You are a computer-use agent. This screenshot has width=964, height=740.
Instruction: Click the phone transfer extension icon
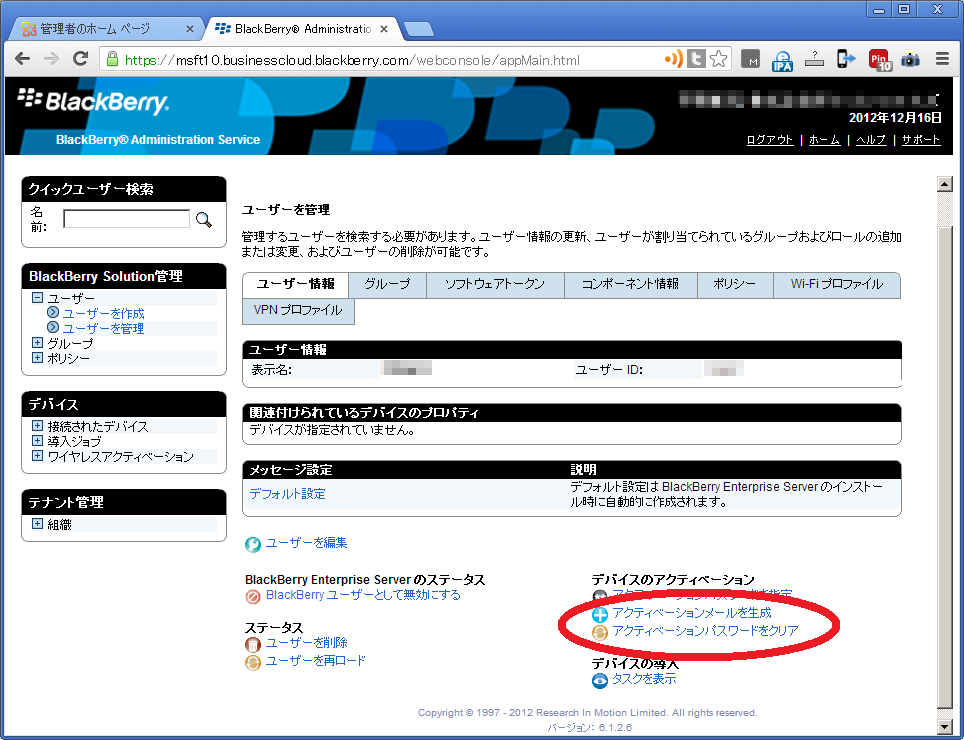tap(846, 59)
